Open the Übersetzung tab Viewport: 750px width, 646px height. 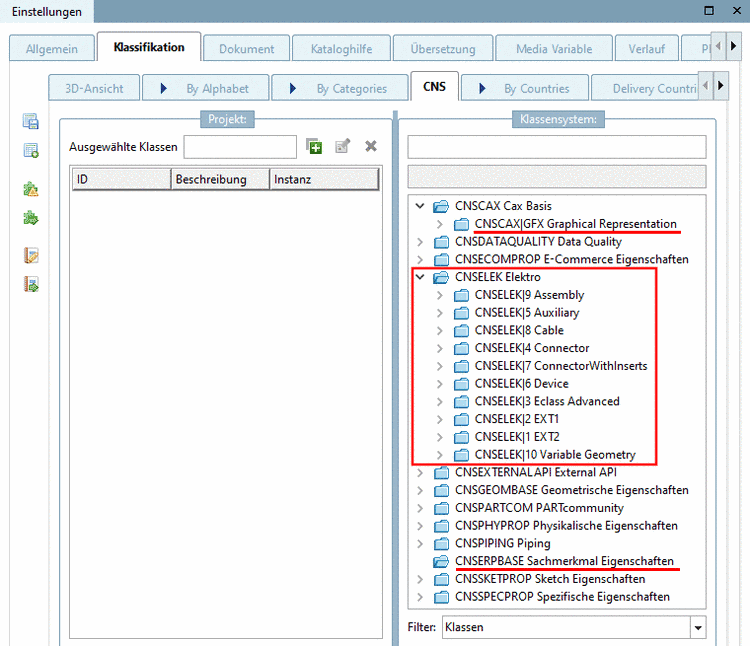coord(443,49)
